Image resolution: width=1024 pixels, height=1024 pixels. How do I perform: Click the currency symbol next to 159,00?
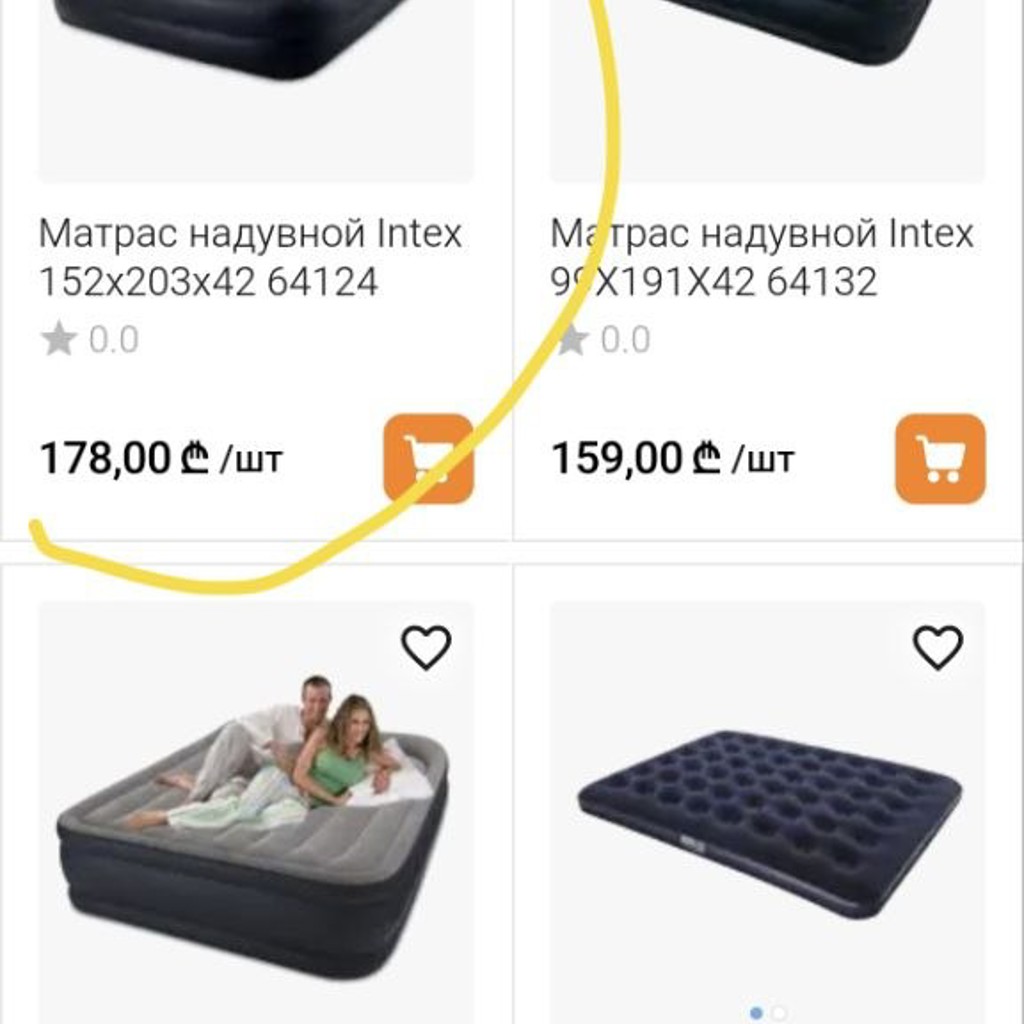click(x=706, y=458)
